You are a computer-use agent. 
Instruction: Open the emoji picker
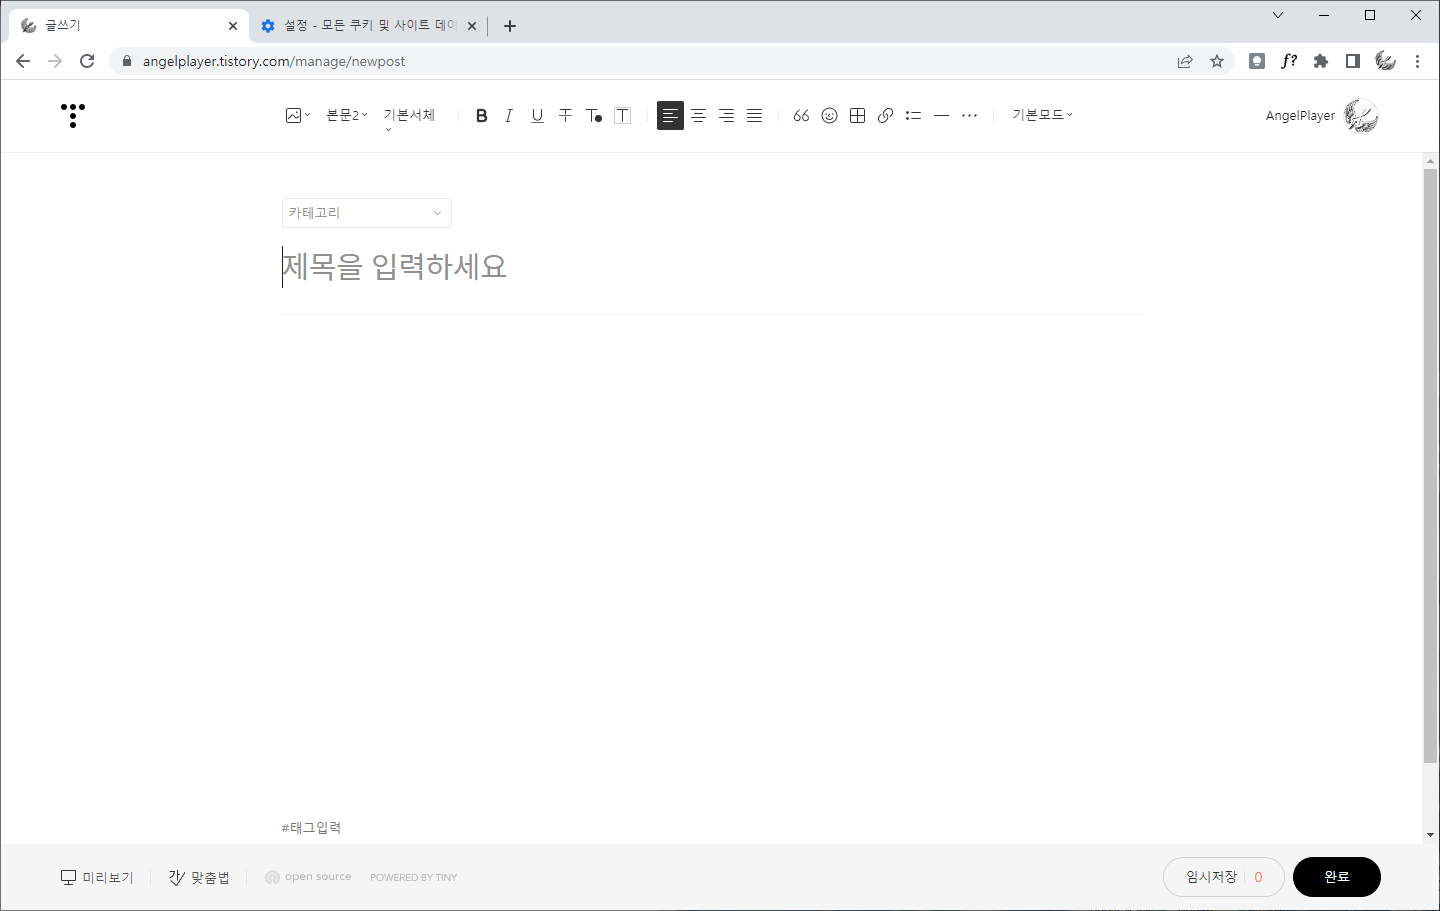(x=829, y=115)
